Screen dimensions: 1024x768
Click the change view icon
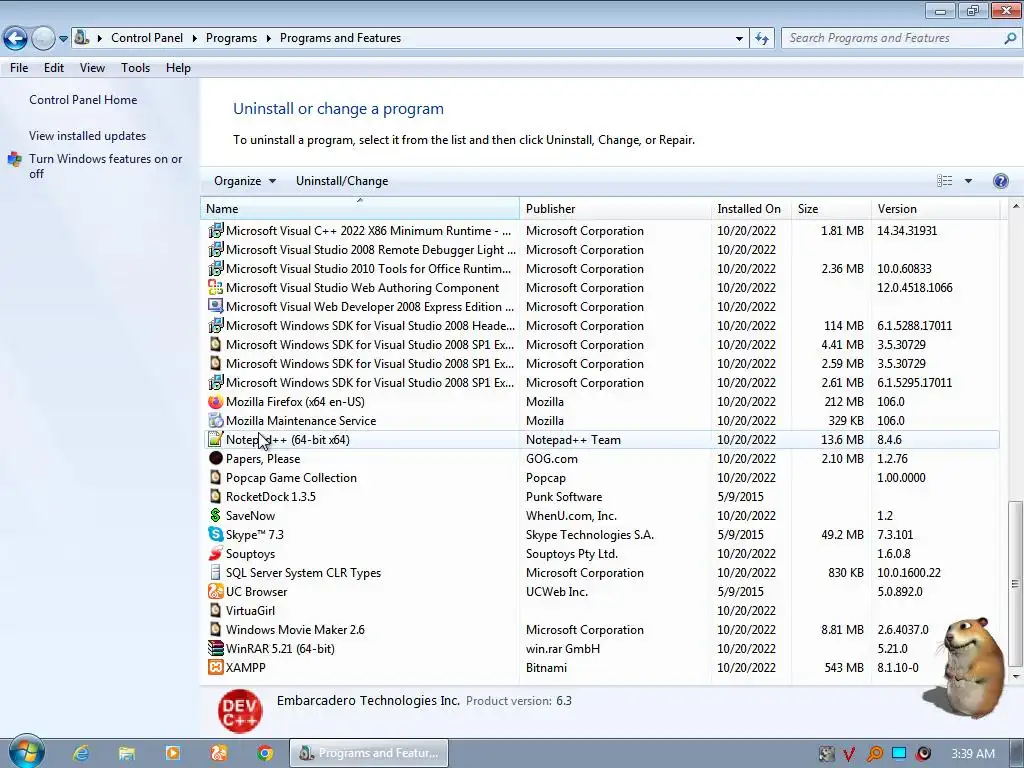[x=944, y=181]
